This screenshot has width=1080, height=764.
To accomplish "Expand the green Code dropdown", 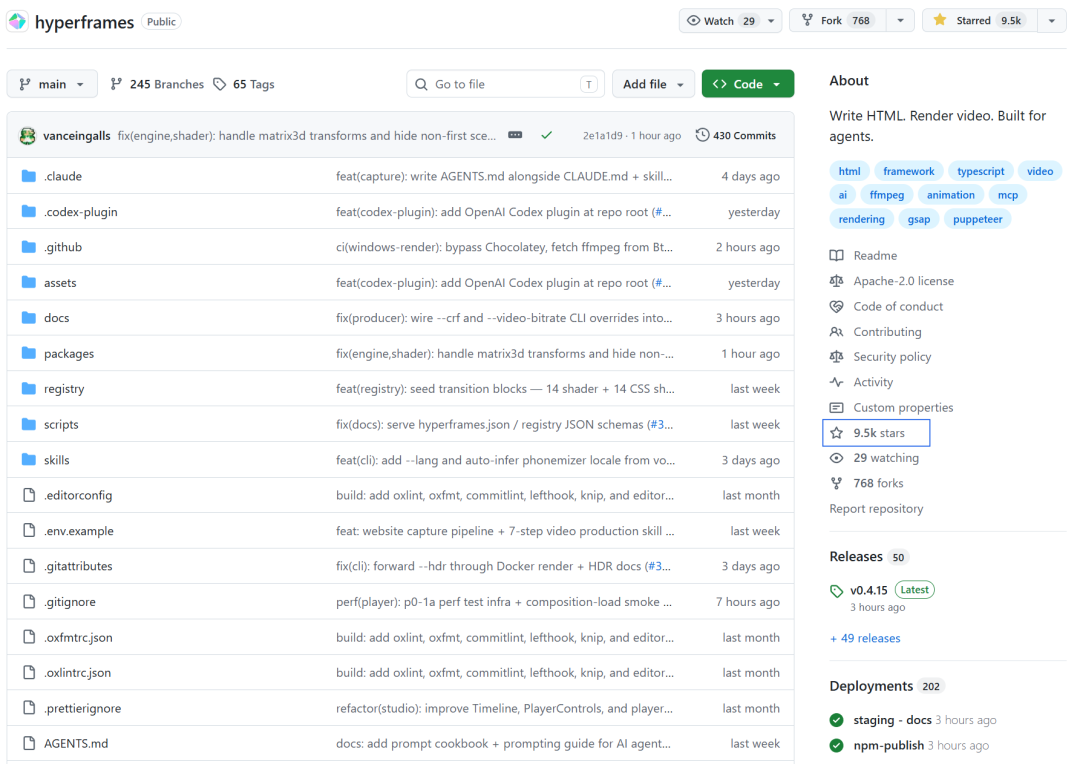I will click(747, 85).
